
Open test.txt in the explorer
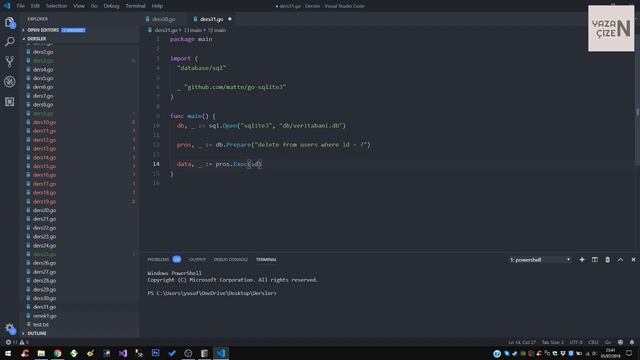[40, 324]
